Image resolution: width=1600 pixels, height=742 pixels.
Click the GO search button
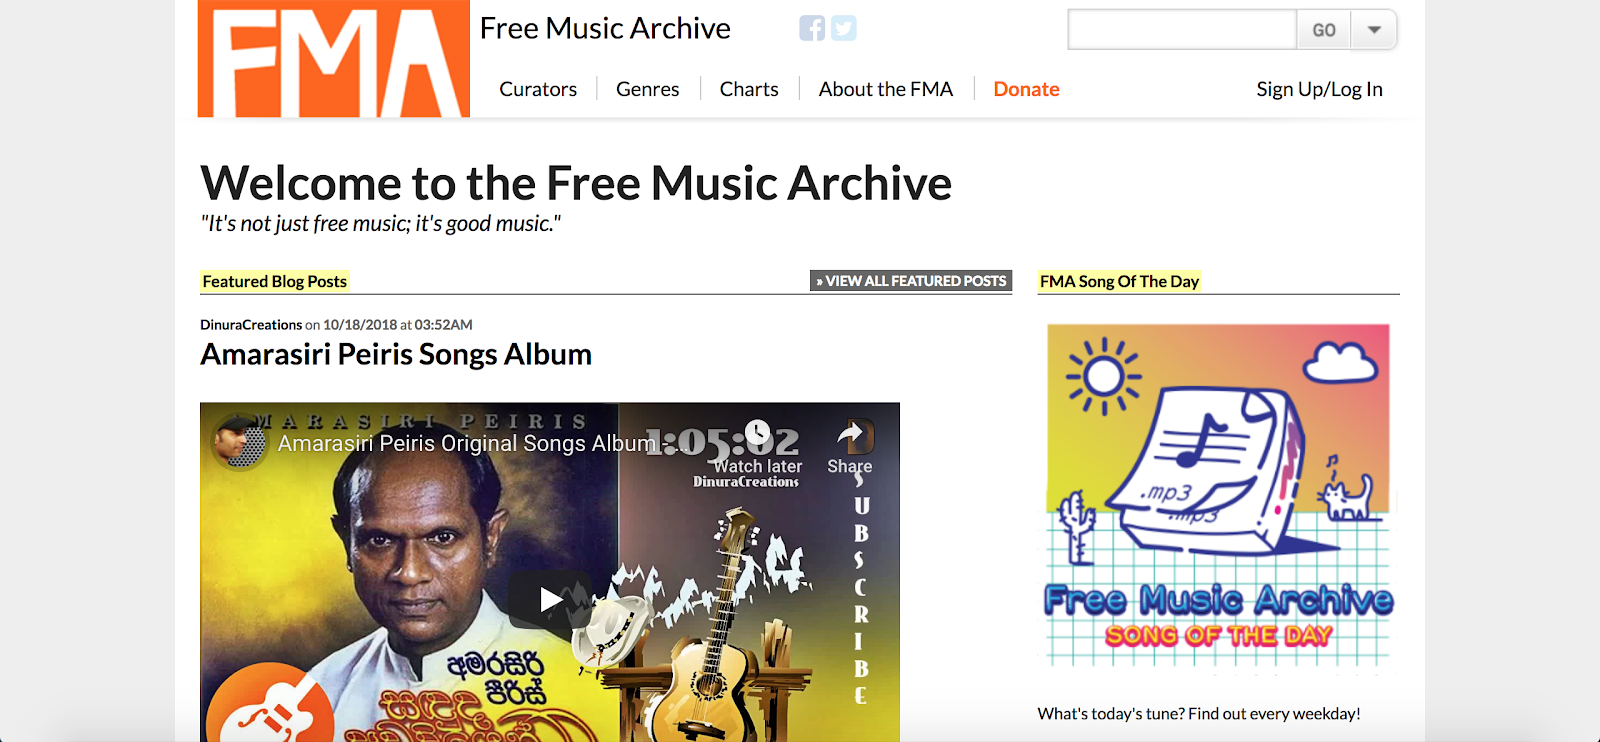(1324, 30)
